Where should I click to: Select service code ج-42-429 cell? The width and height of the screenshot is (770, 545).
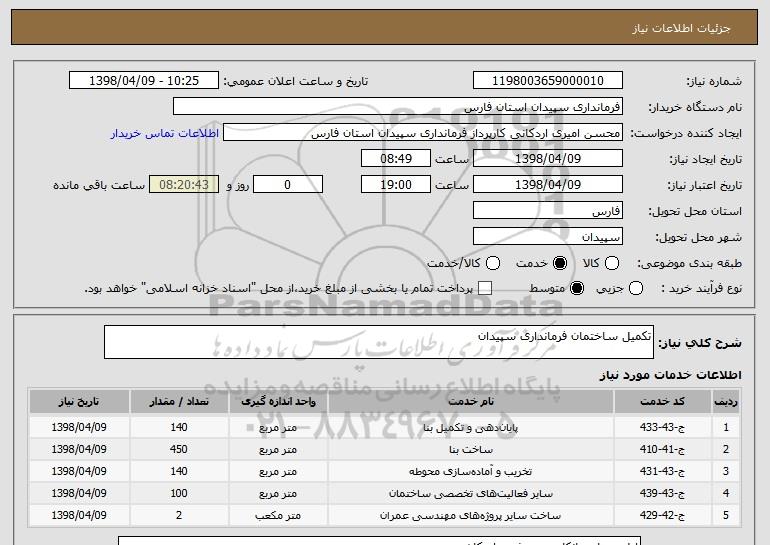(x=662, y=516)
